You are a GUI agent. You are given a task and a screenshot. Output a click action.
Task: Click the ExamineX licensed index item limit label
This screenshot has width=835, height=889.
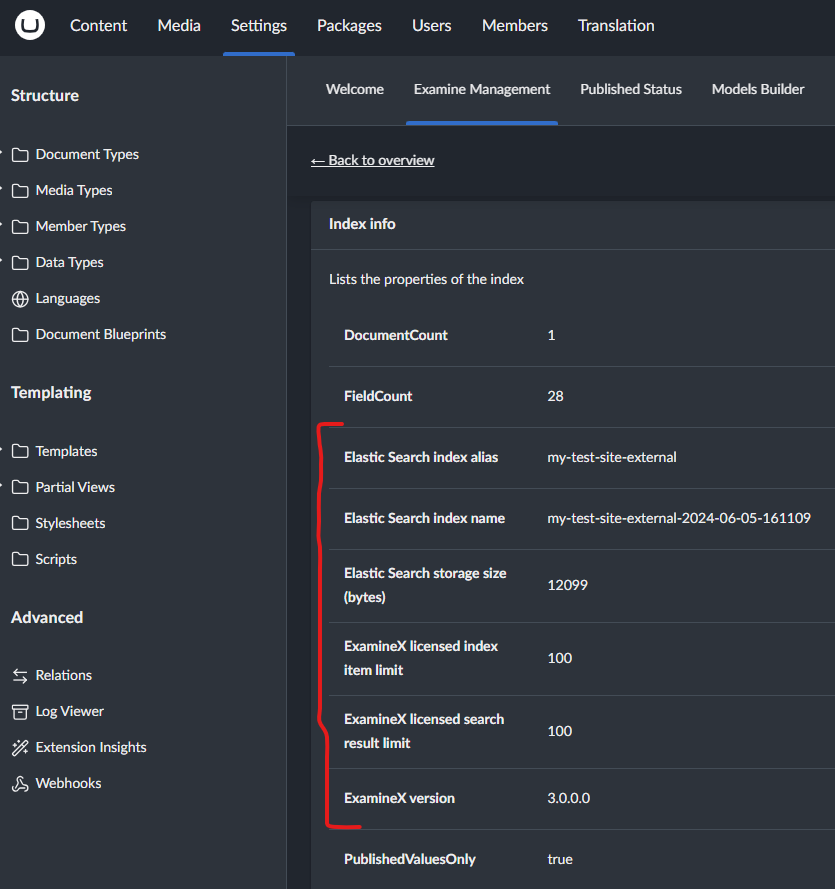coord(421,658)
